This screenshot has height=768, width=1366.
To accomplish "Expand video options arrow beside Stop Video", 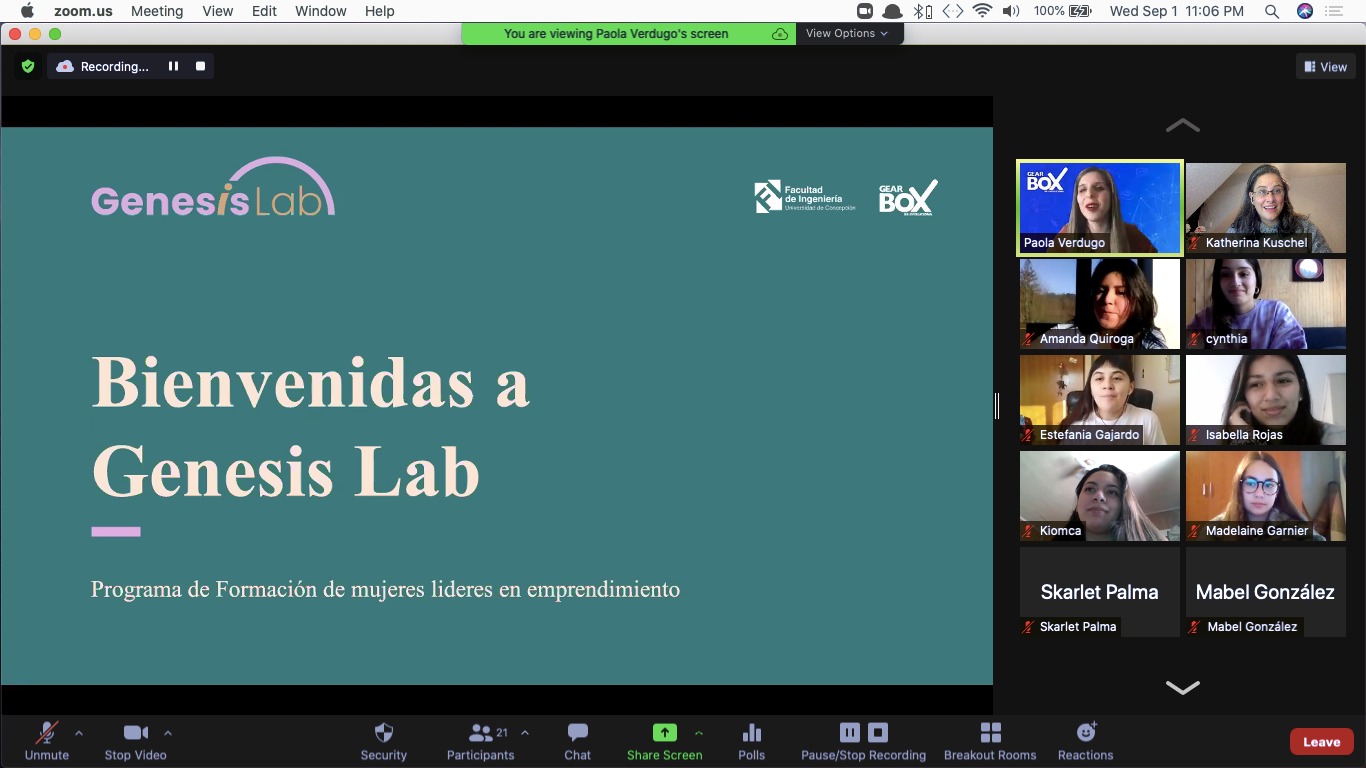I will tap(168, 732).
